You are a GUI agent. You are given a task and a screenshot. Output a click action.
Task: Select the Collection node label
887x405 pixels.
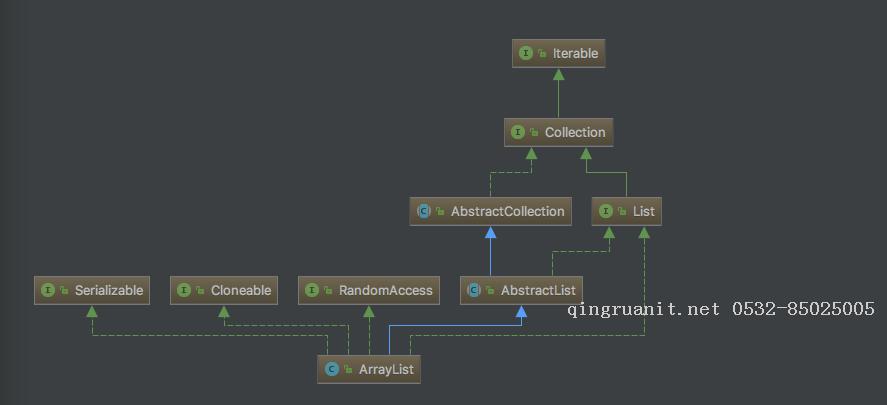(x=574, y=132)
